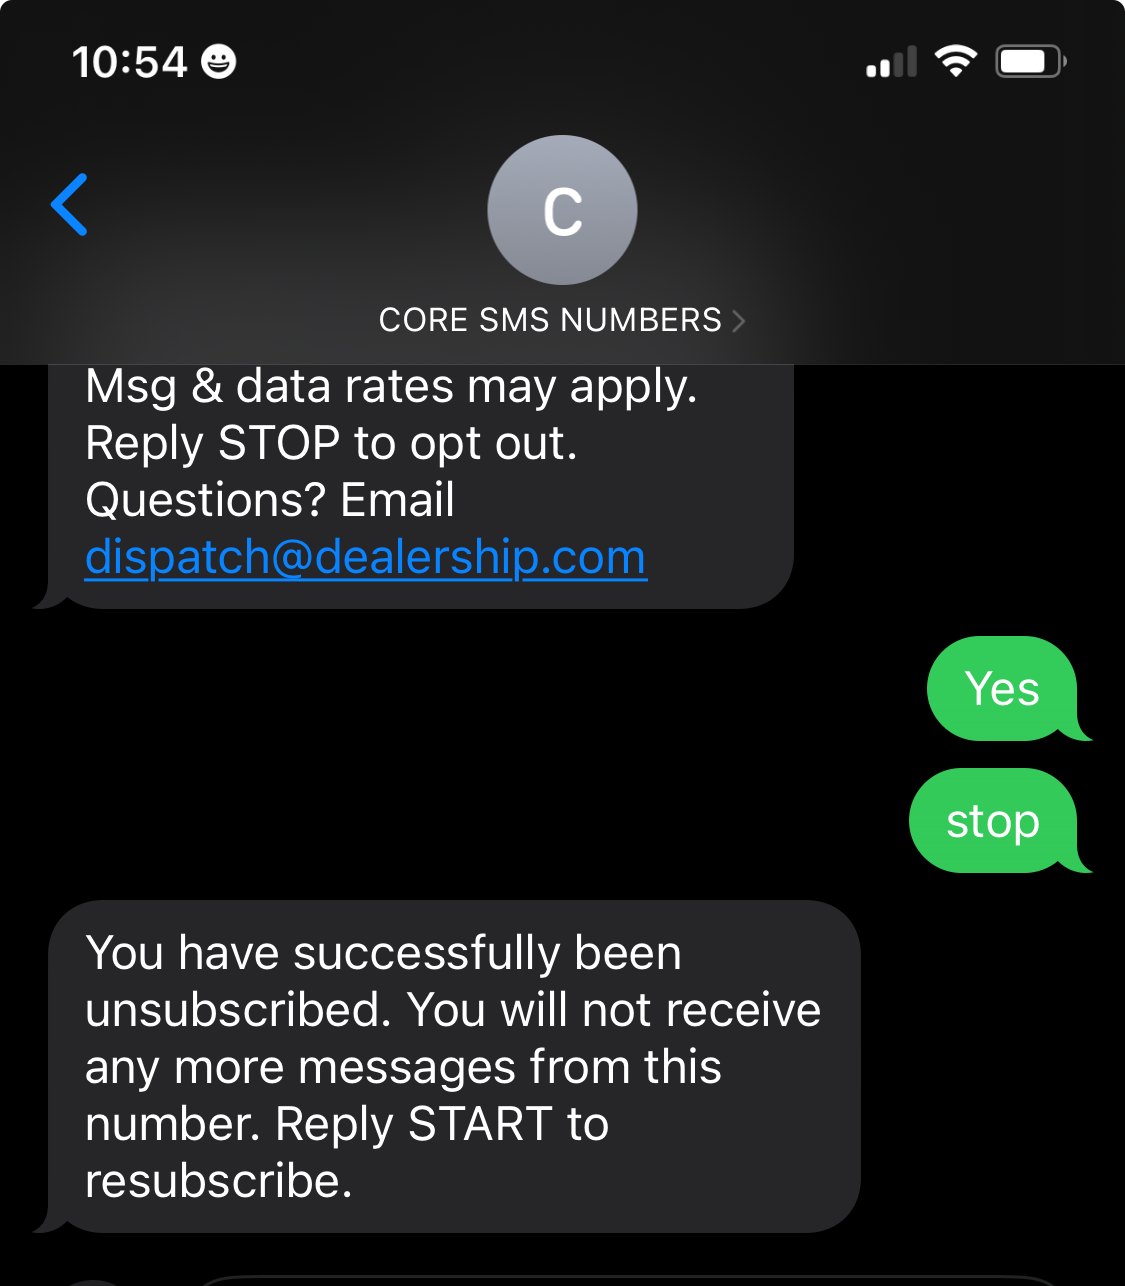Screen dimensions: 1125x1286
Task: Tap the "Msg & data rates may apply" text
Action: (x=391, y=387)
